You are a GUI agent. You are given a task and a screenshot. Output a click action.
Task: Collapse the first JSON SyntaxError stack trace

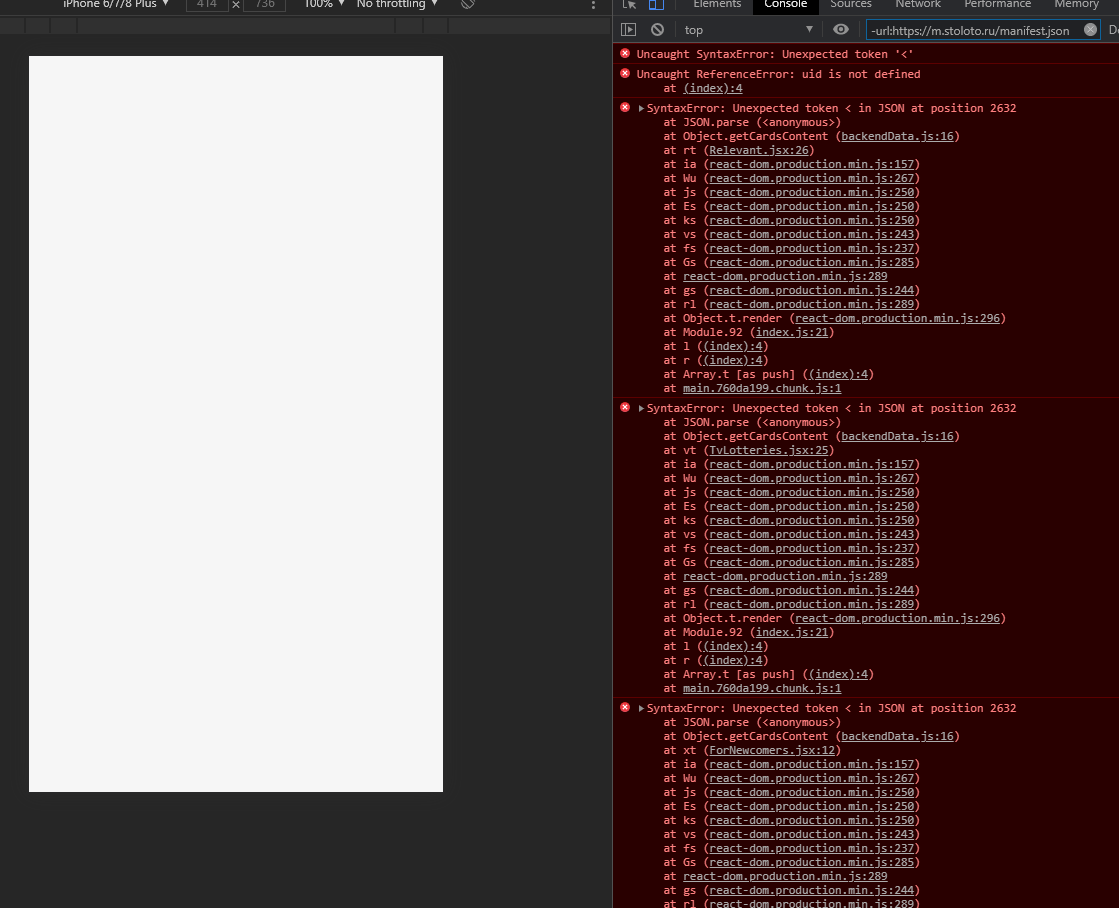pyautogui.click(x=641, y=108)
